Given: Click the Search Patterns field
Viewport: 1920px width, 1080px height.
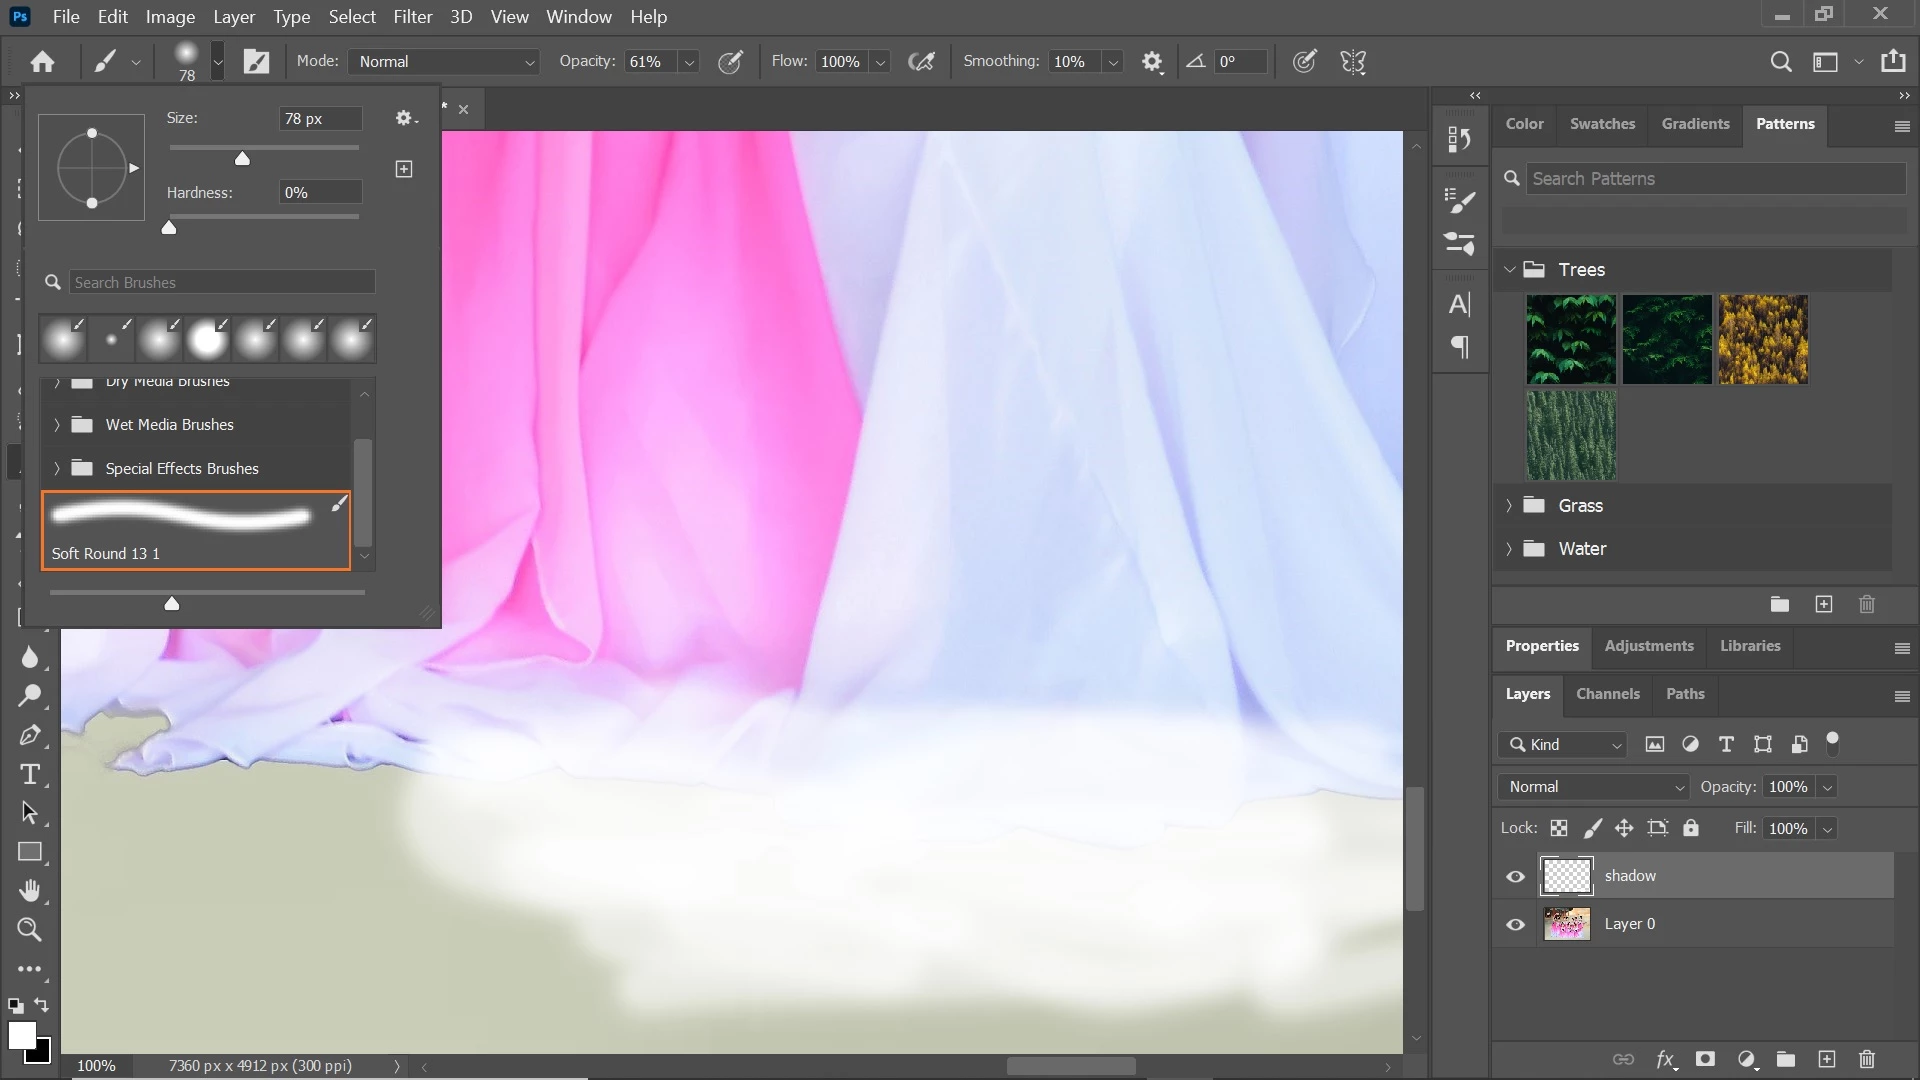Looking at the screenshot, I should (1714, 179).
